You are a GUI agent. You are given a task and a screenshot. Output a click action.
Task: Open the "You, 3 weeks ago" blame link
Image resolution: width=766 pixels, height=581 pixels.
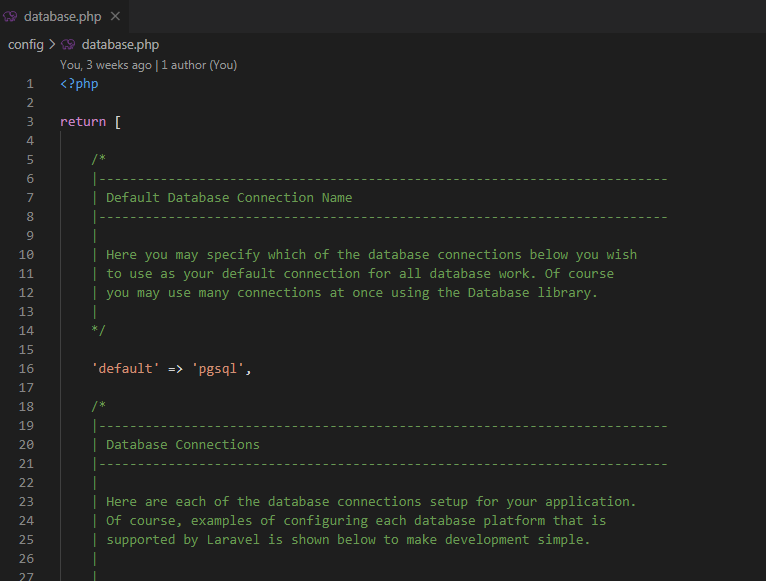pos(106,65)
